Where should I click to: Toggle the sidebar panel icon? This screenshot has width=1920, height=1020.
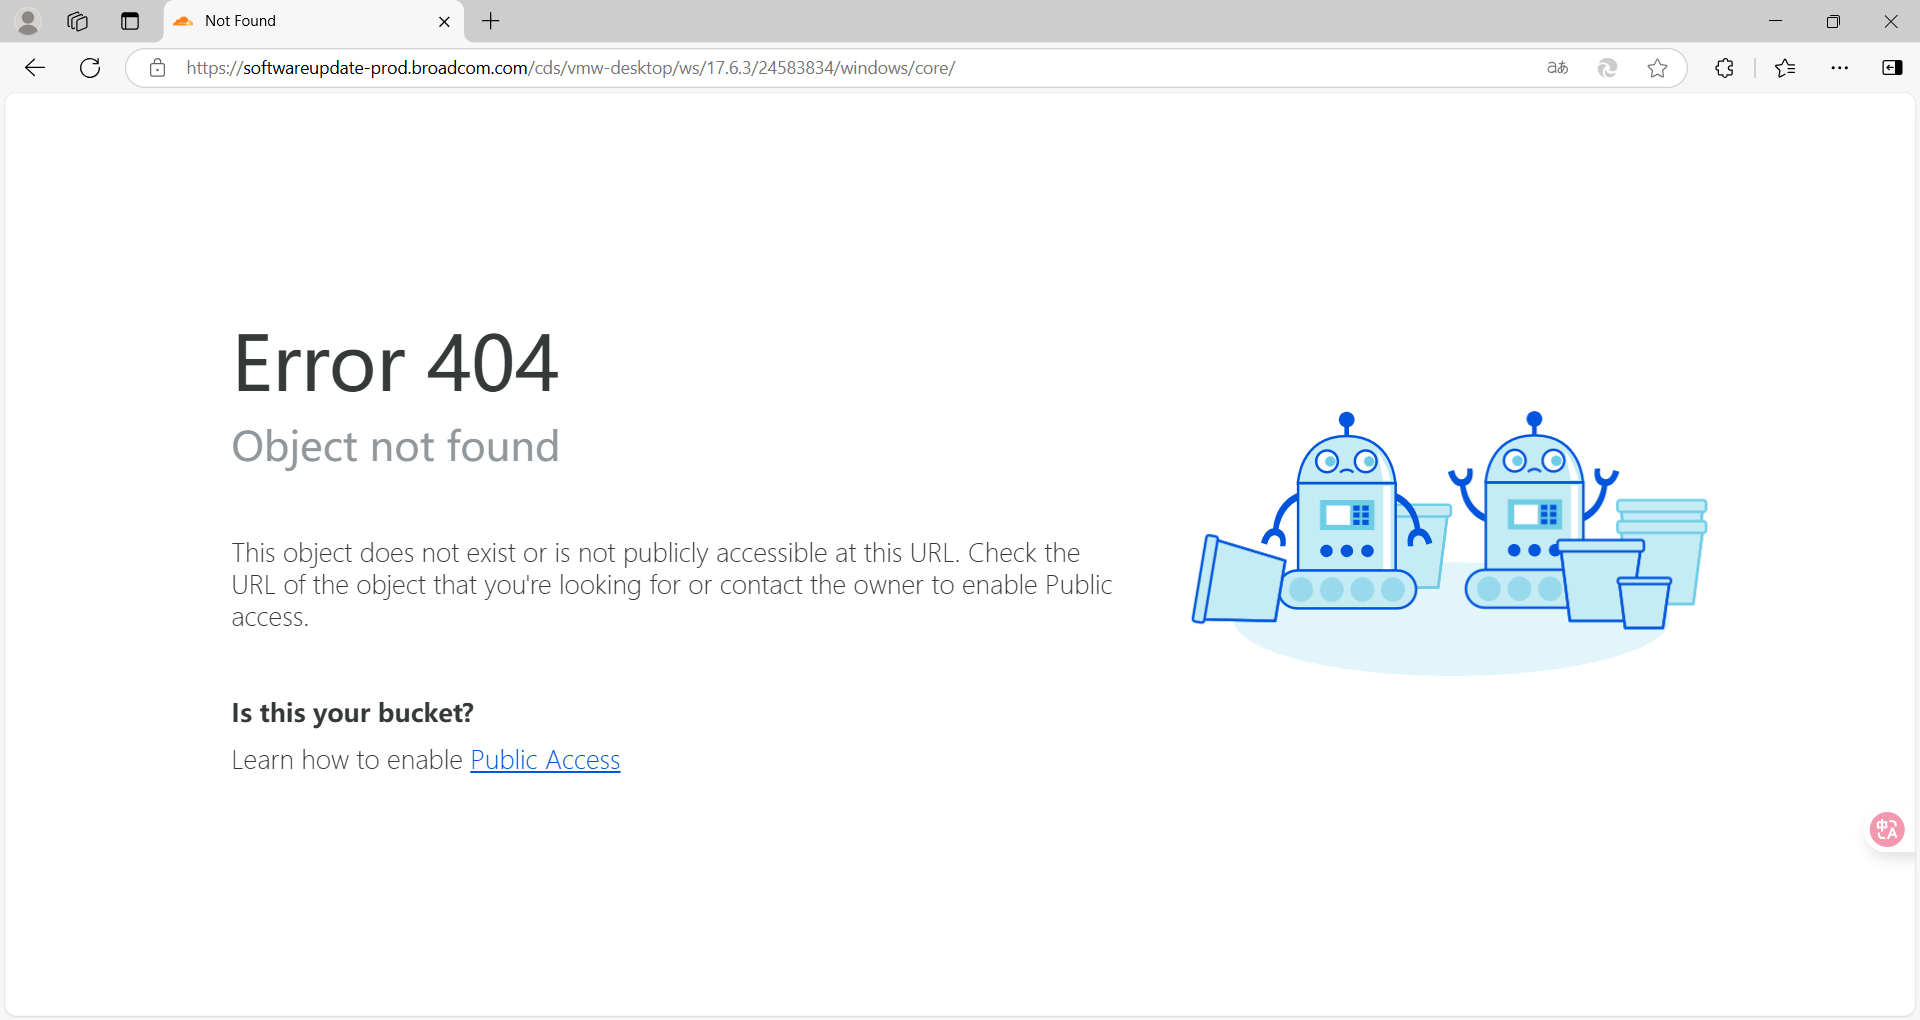pos(1893,68)
